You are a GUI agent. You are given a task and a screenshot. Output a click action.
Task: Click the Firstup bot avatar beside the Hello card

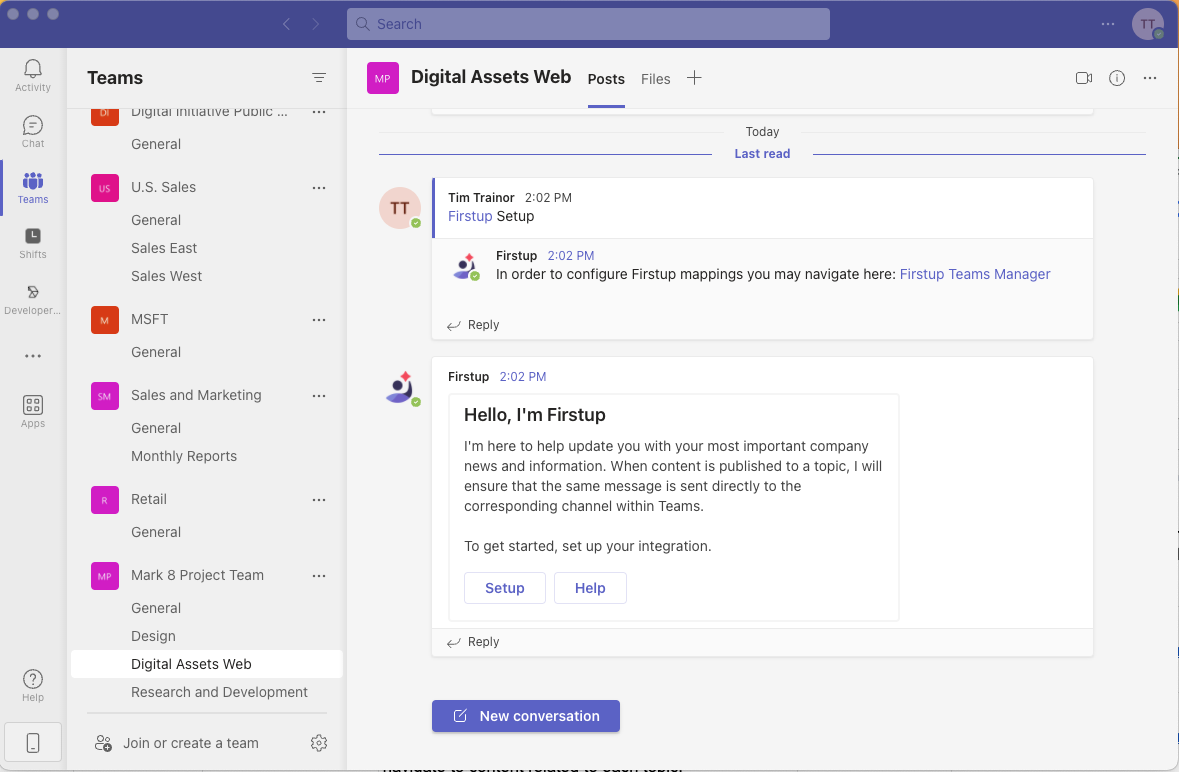pos(401,387)
